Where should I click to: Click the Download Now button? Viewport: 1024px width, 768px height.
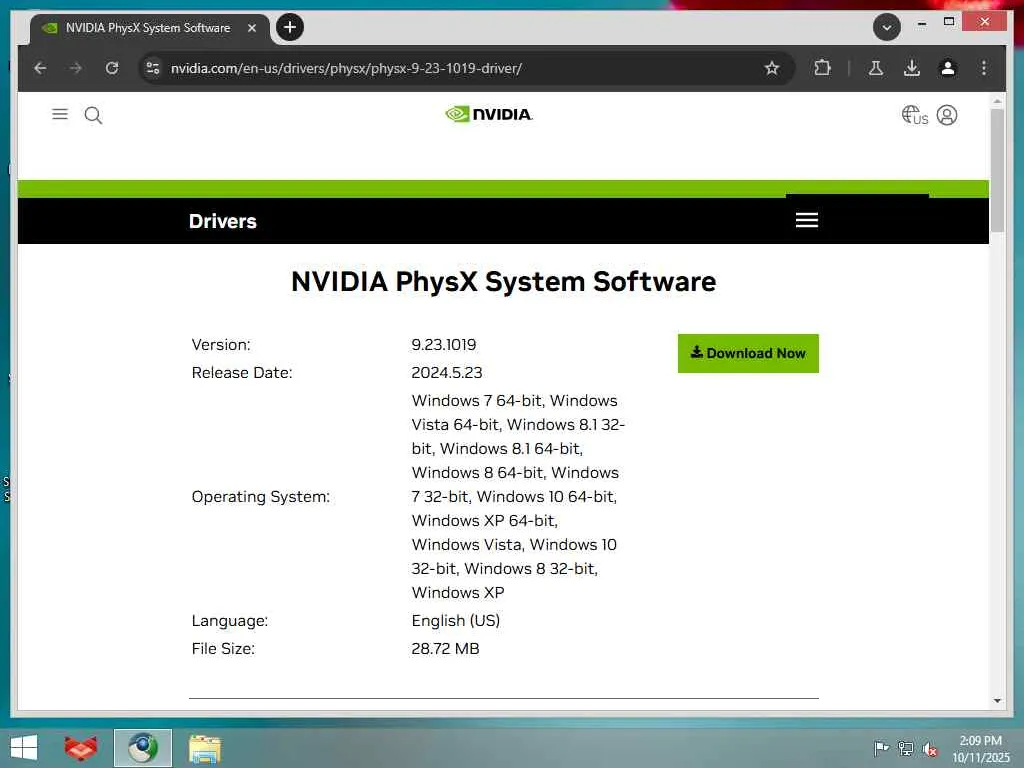748,353
